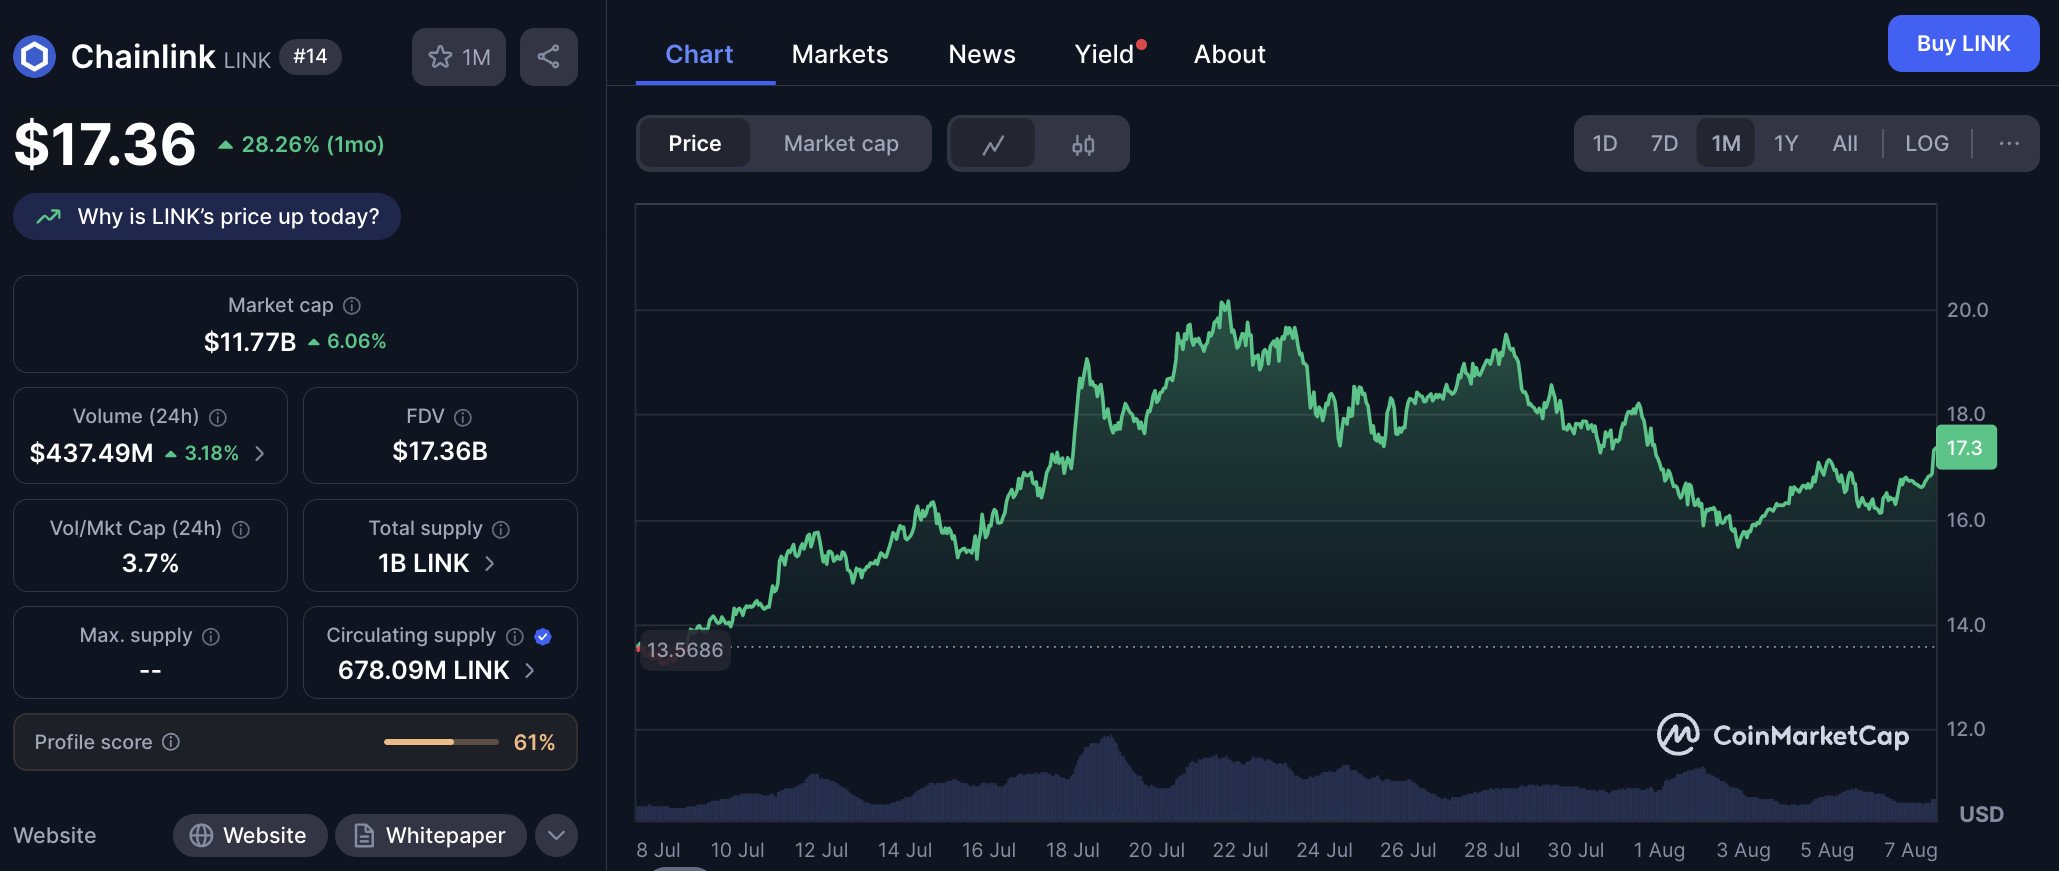The width and height of the screenshot is (2059, 871).
Task: Switch to candlestick chart icon
Action: coord(1083,144)
